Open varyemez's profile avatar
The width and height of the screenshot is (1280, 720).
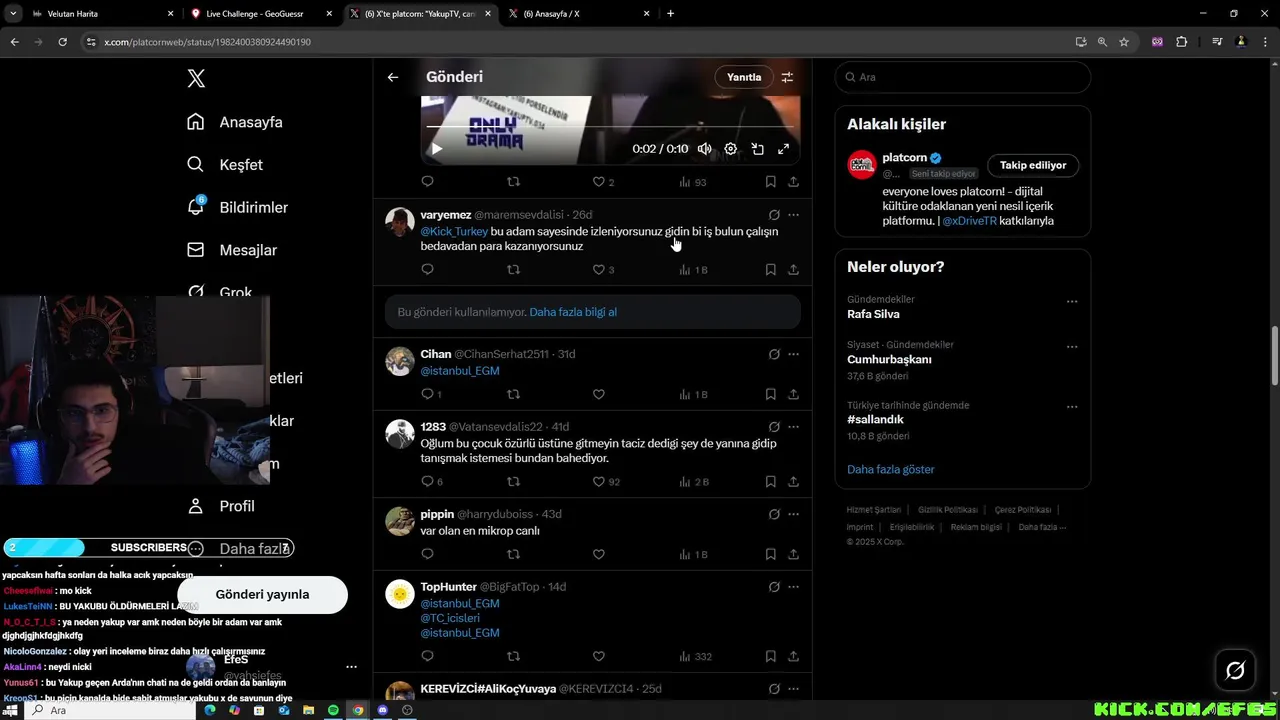(400, 222)
